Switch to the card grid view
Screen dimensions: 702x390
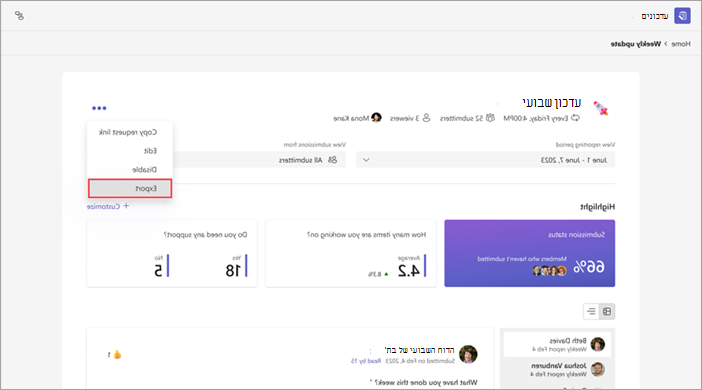point(607,311)
